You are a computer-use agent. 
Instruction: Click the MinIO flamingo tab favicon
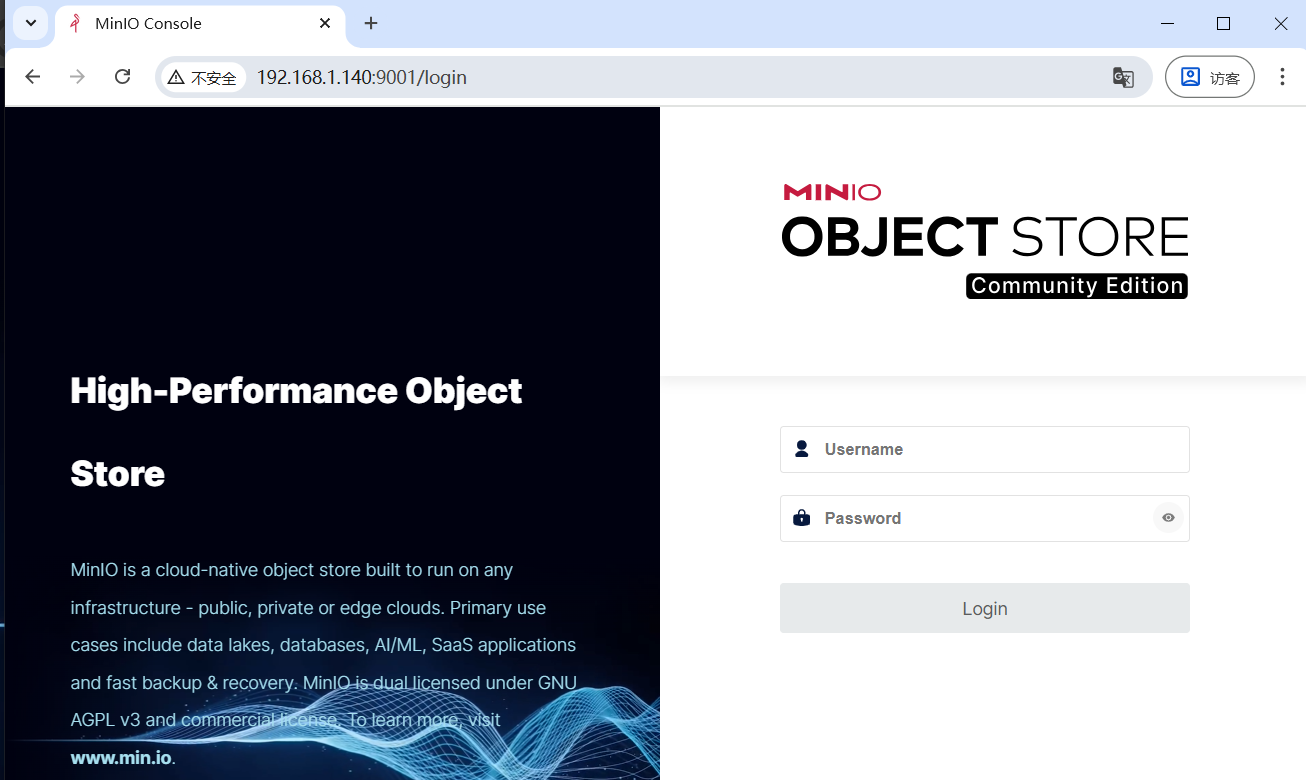tap(75, 23)
